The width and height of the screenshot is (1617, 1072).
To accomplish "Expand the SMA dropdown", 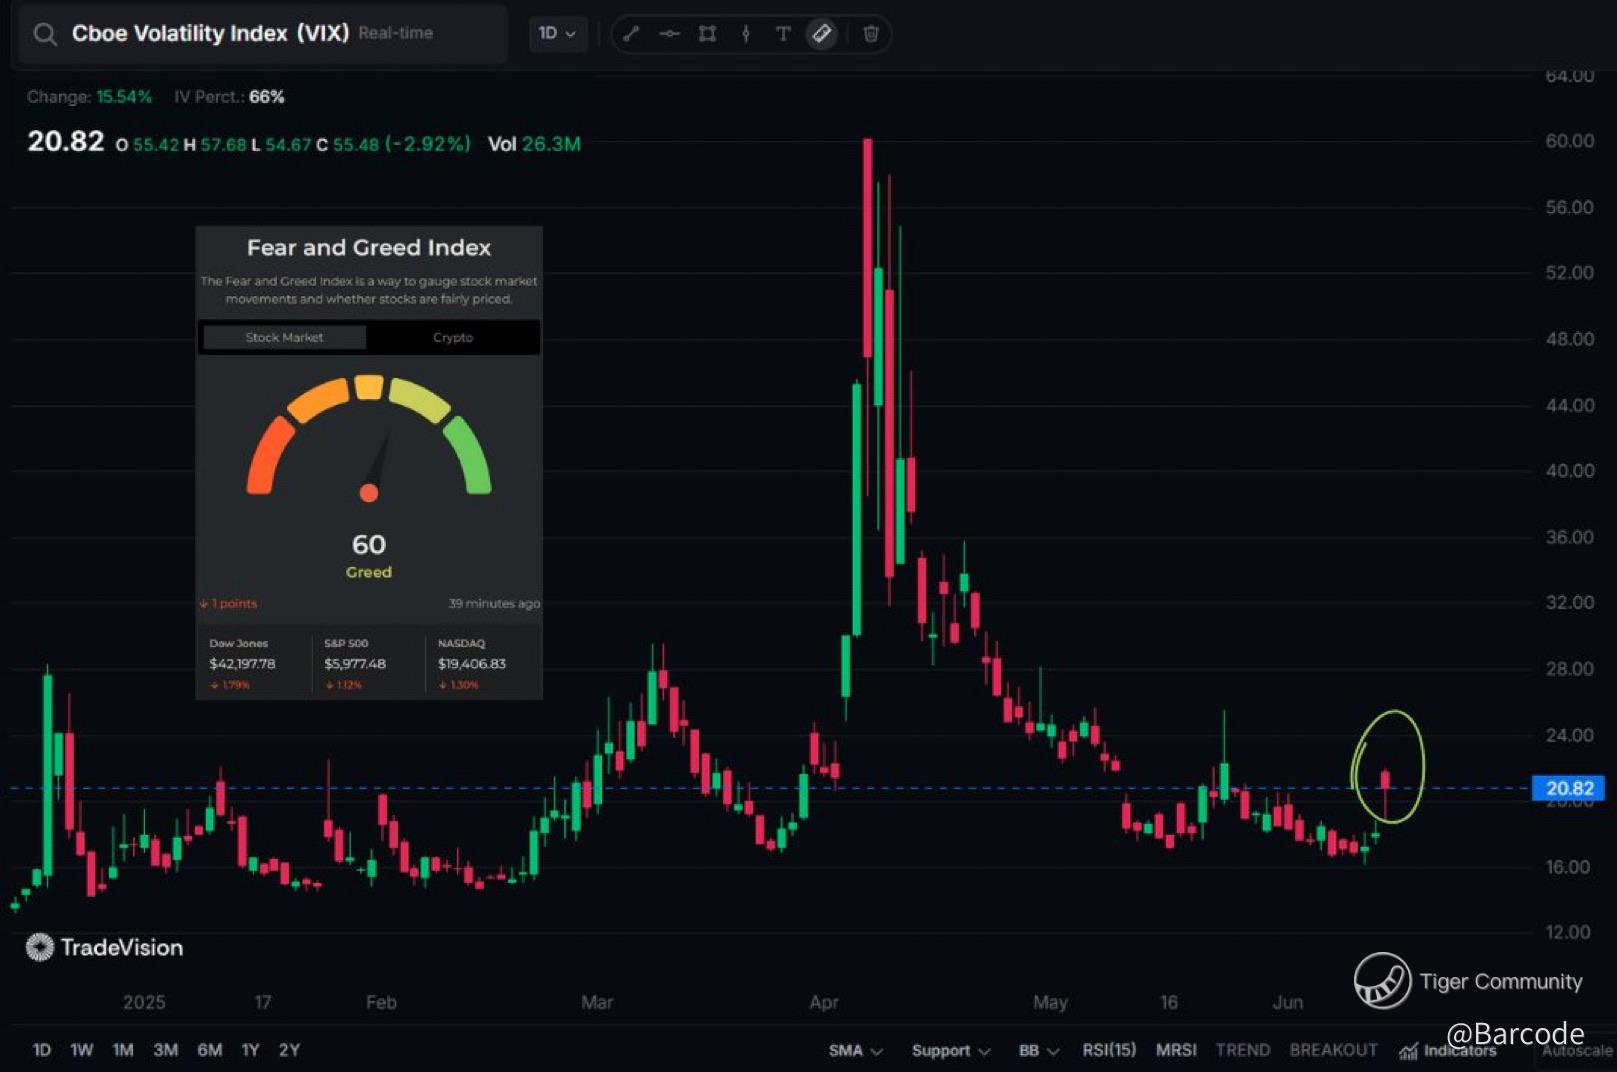I will pos(855,1050).
